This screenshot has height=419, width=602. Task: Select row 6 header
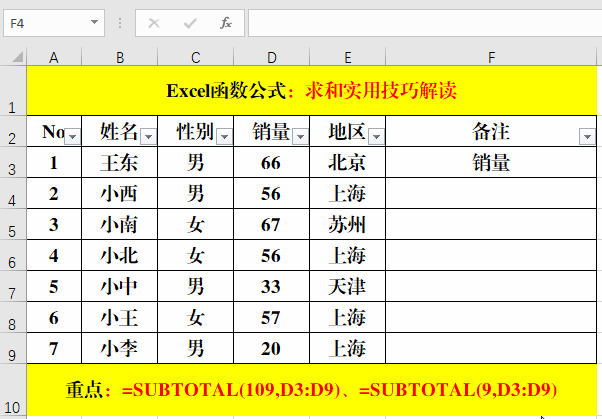[13, 255]
